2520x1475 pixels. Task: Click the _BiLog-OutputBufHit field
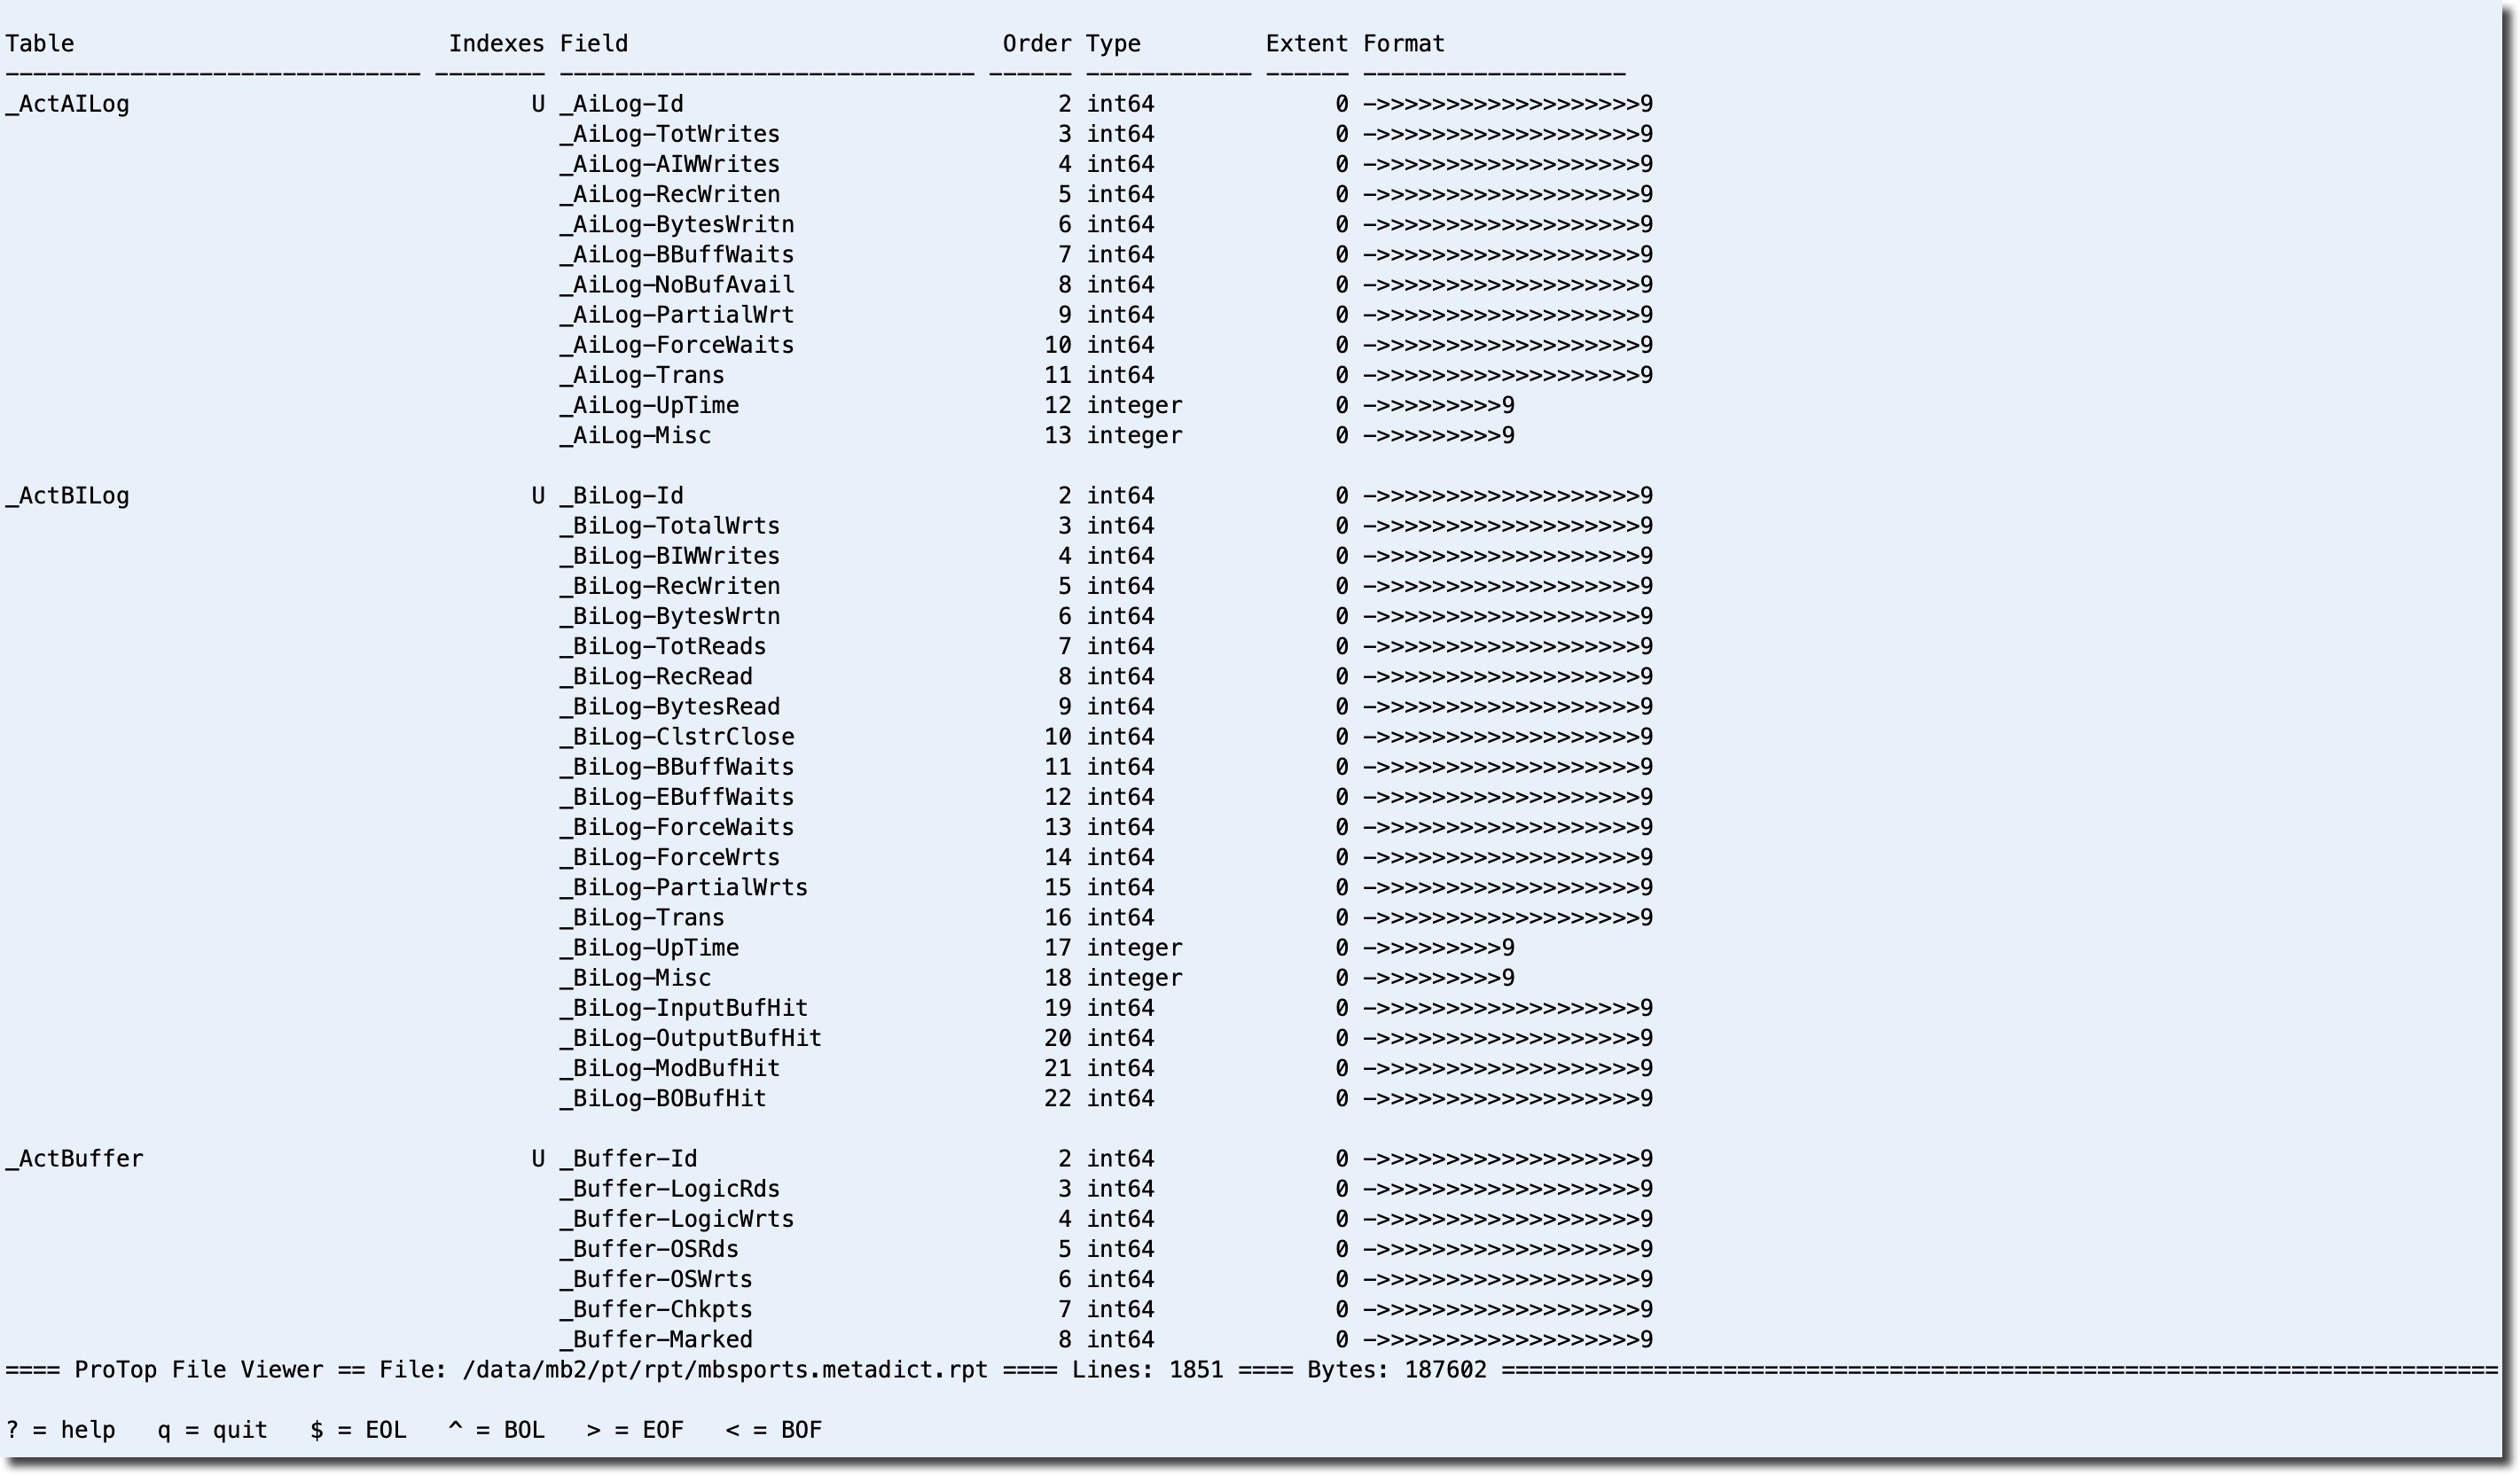pos(690,1038)
